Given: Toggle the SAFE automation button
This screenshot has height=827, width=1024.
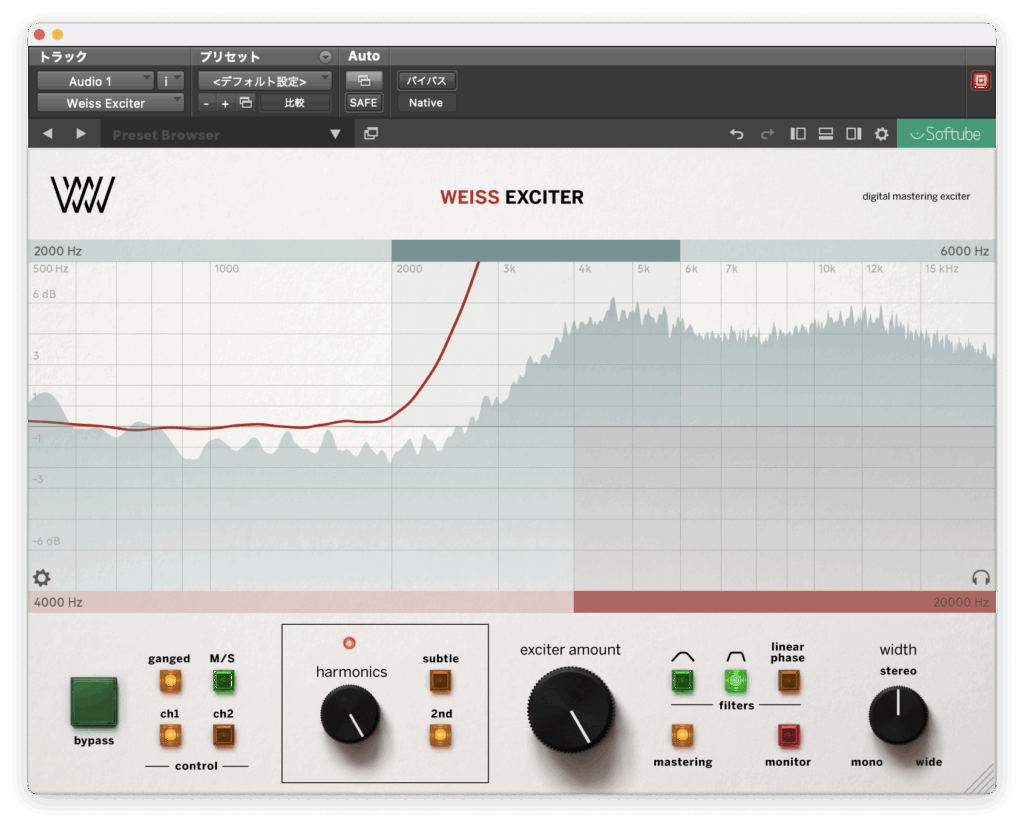Looking at the screenshot, I should pyautogui.click(x=364, y=103).
